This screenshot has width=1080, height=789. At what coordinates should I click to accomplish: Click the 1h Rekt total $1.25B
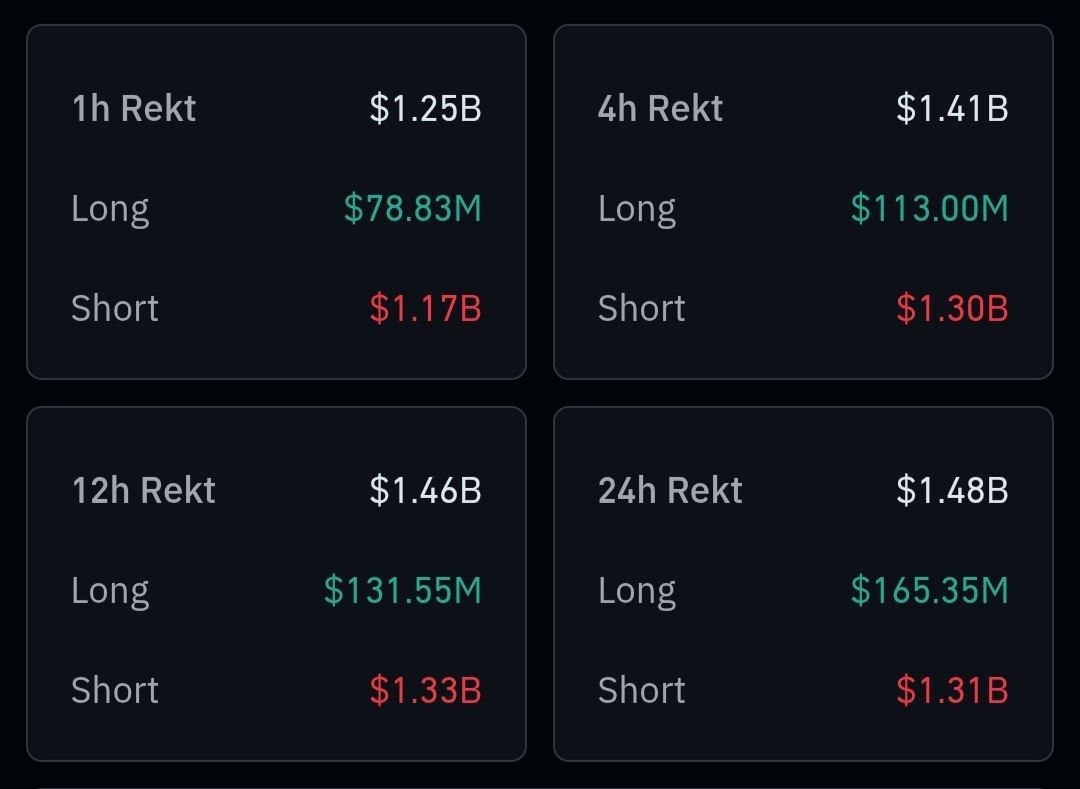426,108
